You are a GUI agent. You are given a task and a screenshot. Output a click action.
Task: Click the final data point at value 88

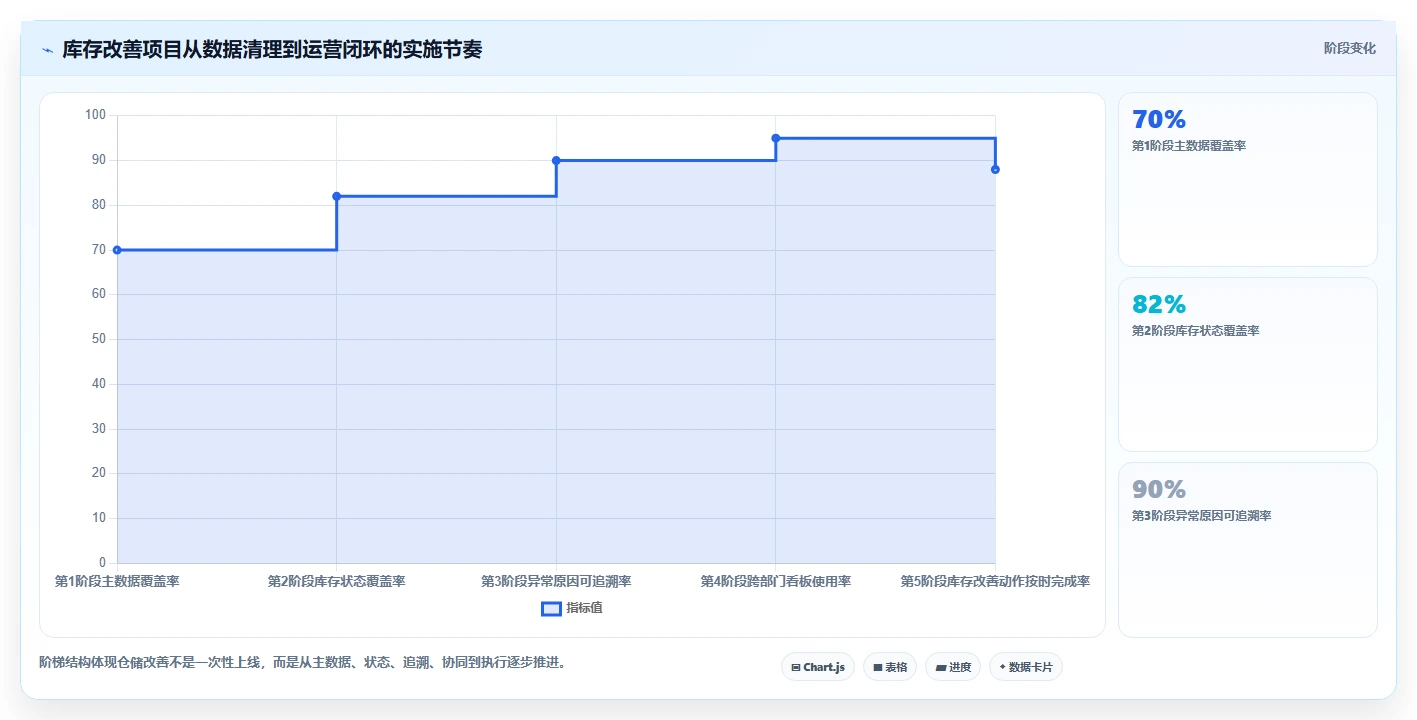(x=995, y=169)
